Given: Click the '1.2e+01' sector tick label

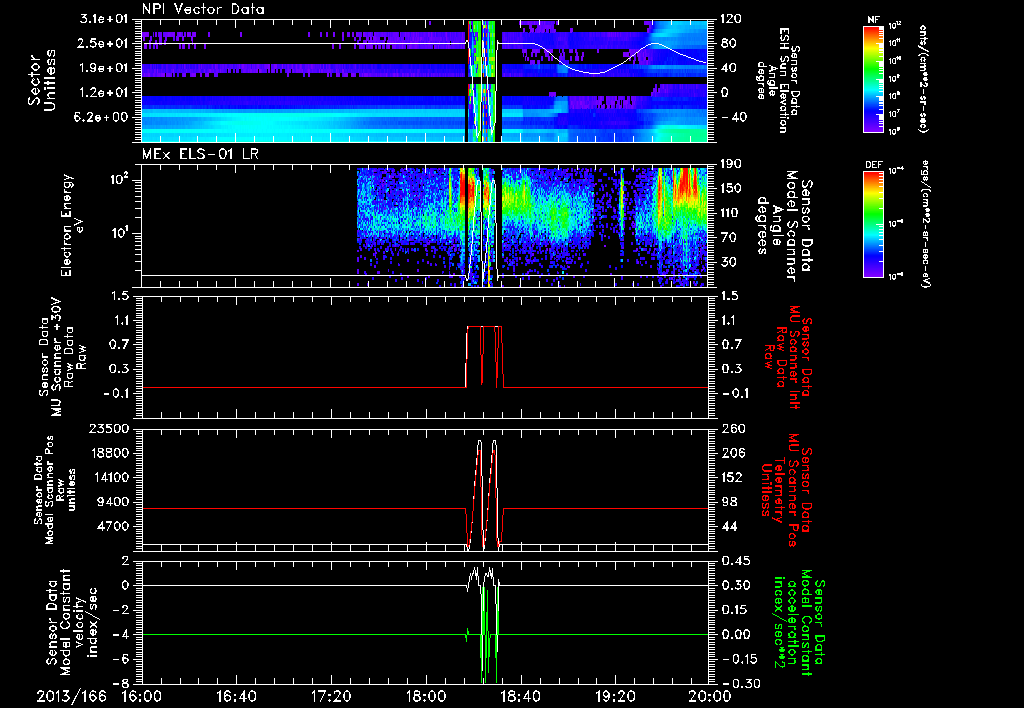Looking at the screenshot, I should coord(104,93).
